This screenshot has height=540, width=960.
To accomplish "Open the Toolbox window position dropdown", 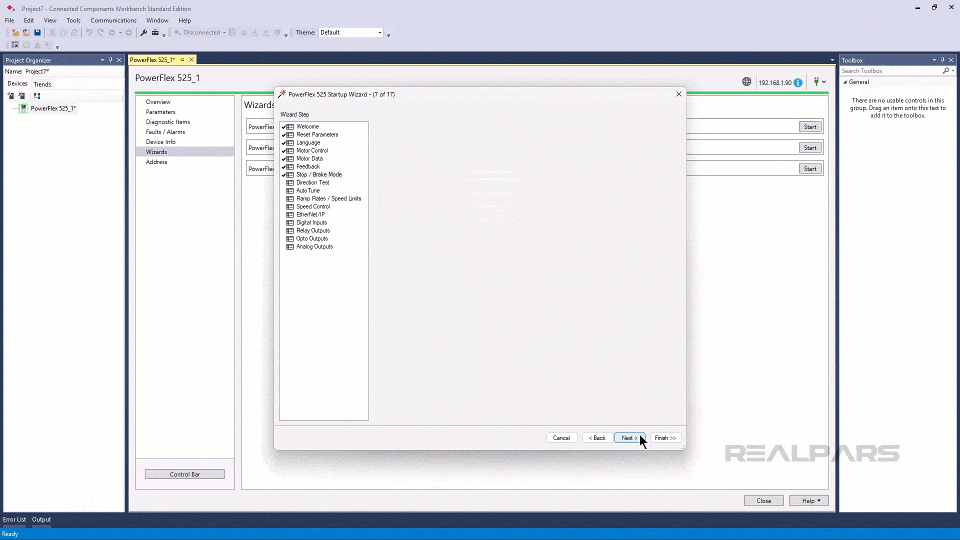I will click(x=934, y=60).
